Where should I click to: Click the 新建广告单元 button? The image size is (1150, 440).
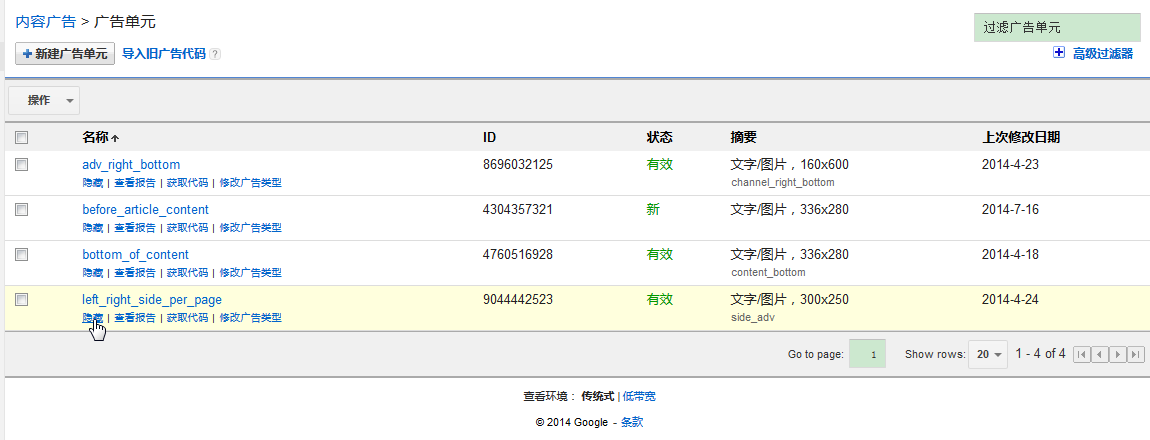[x=65, y=54]
